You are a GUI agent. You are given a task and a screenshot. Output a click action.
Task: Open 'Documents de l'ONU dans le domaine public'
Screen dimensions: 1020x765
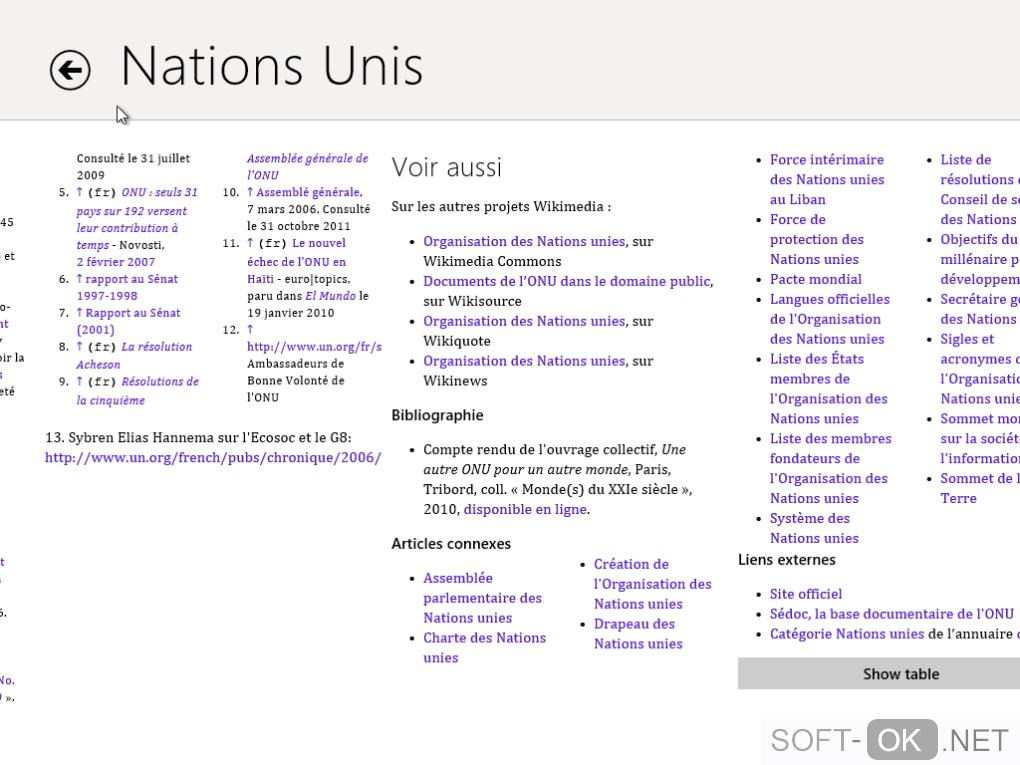pos(567,281)
